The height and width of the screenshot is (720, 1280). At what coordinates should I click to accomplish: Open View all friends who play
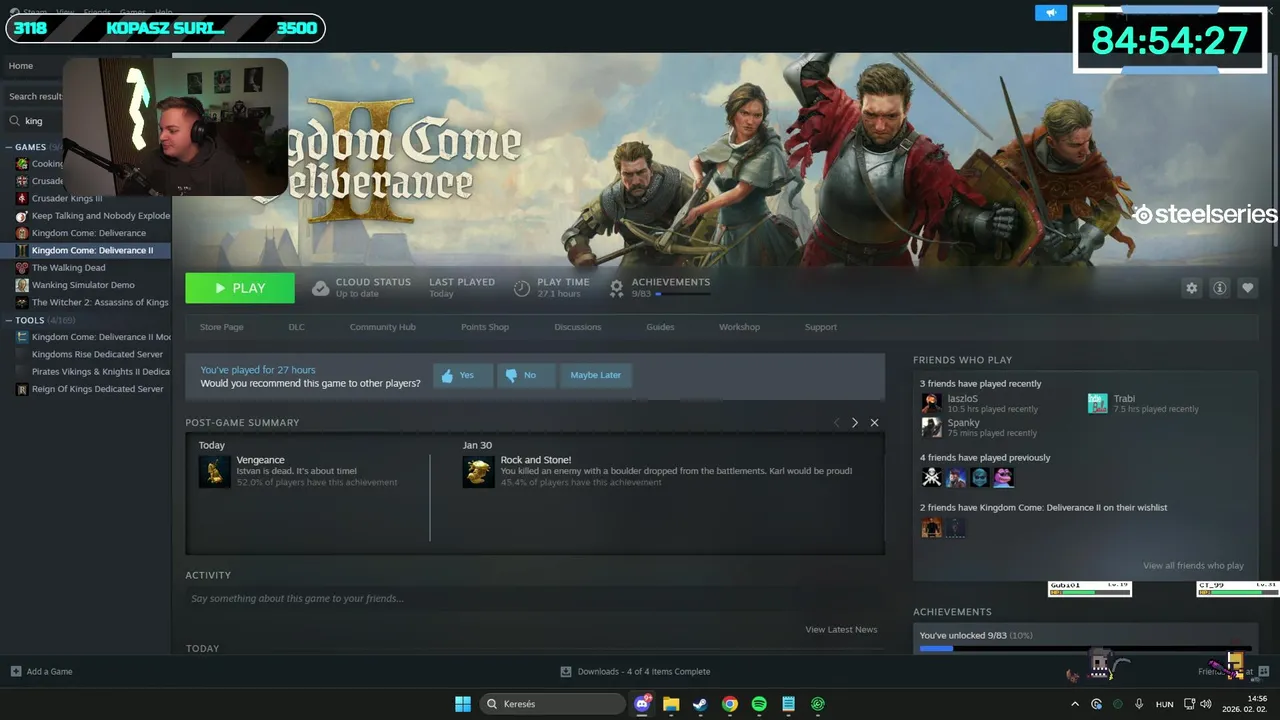pos(1193,566)
